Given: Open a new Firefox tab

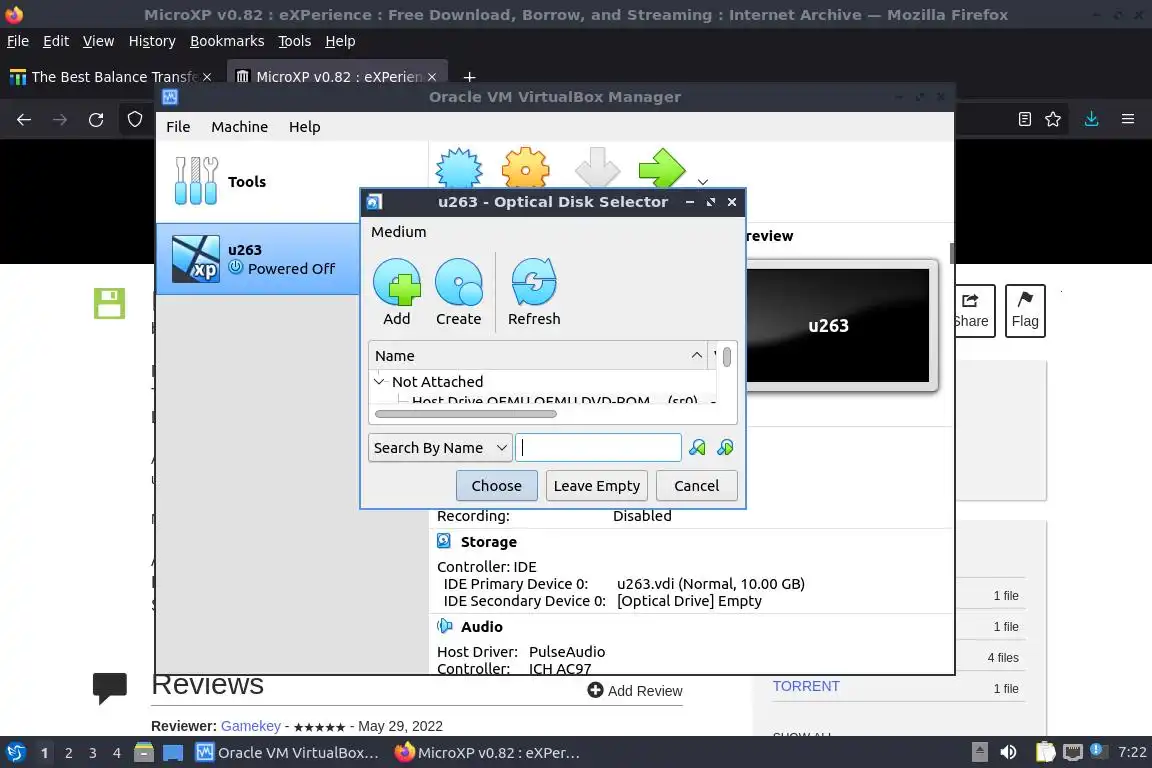Looking at the screenshot, I should pyautogui.click(x=469, y=76).
